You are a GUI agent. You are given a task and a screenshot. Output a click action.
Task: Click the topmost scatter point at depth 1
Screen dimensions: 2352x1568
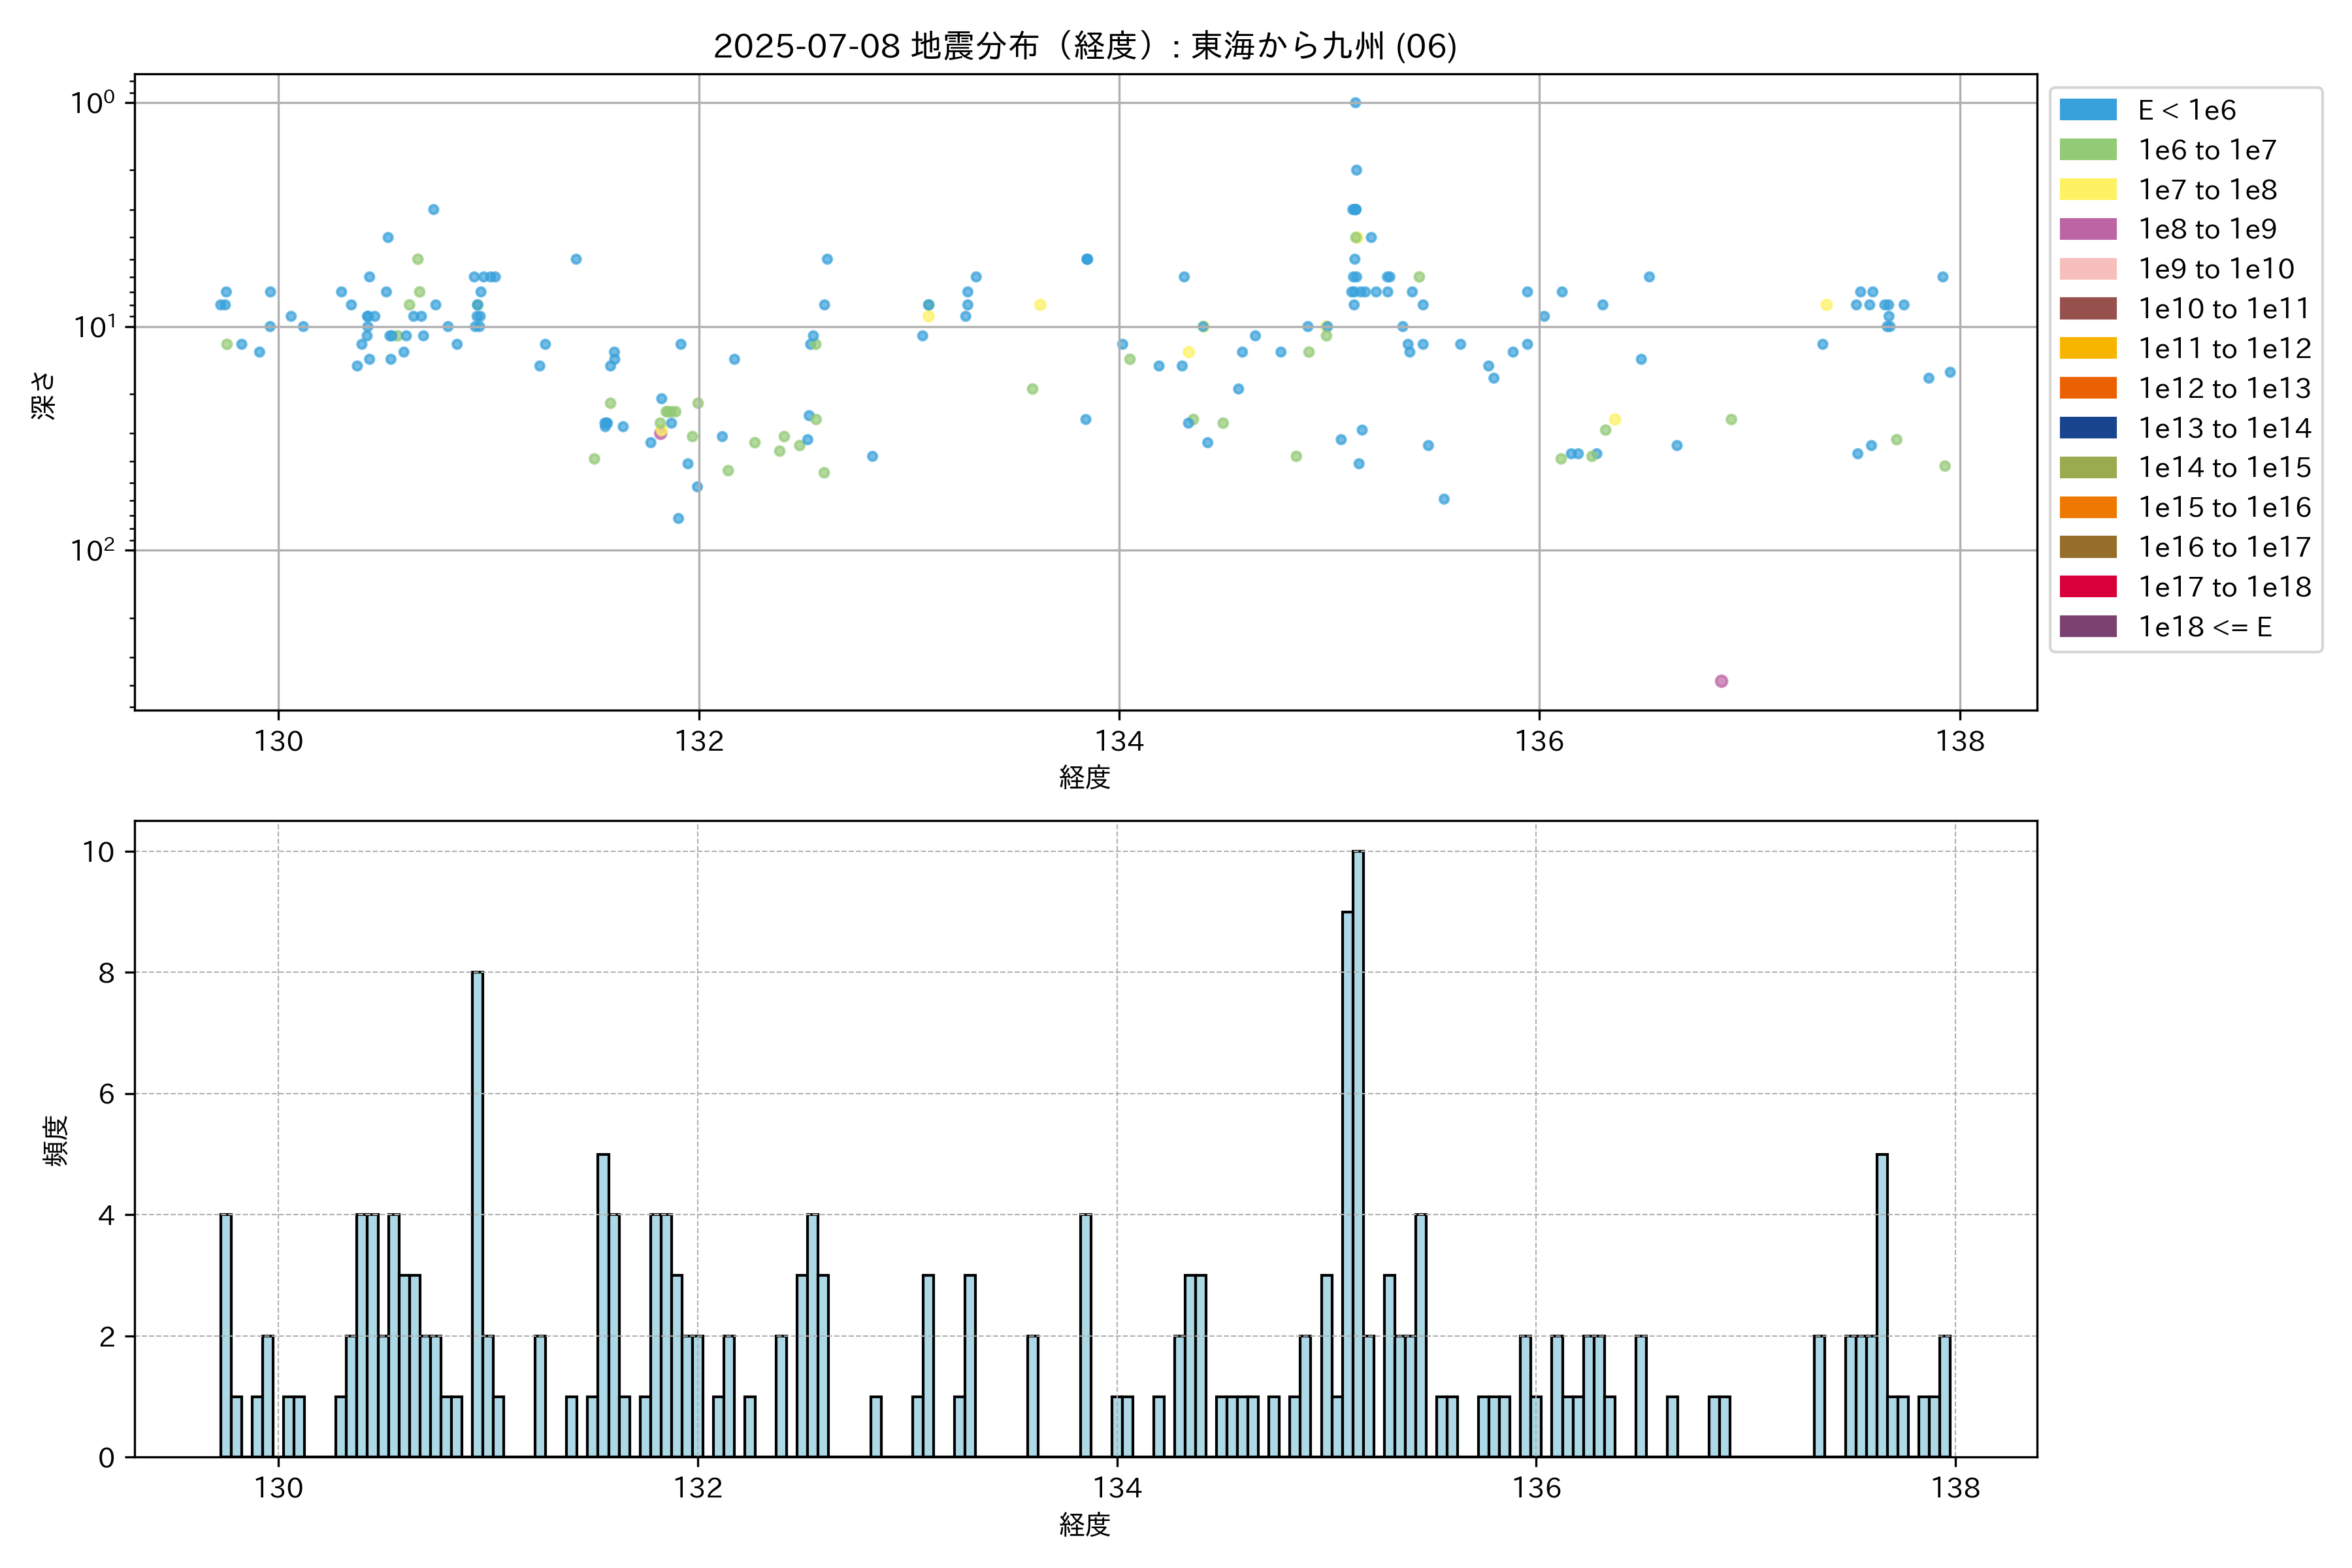(1355, 103)
